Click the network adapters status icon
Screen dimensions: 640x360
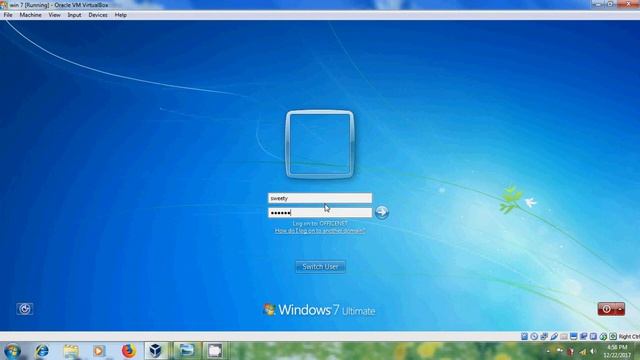pyautogui.click(x=544, y=336)
